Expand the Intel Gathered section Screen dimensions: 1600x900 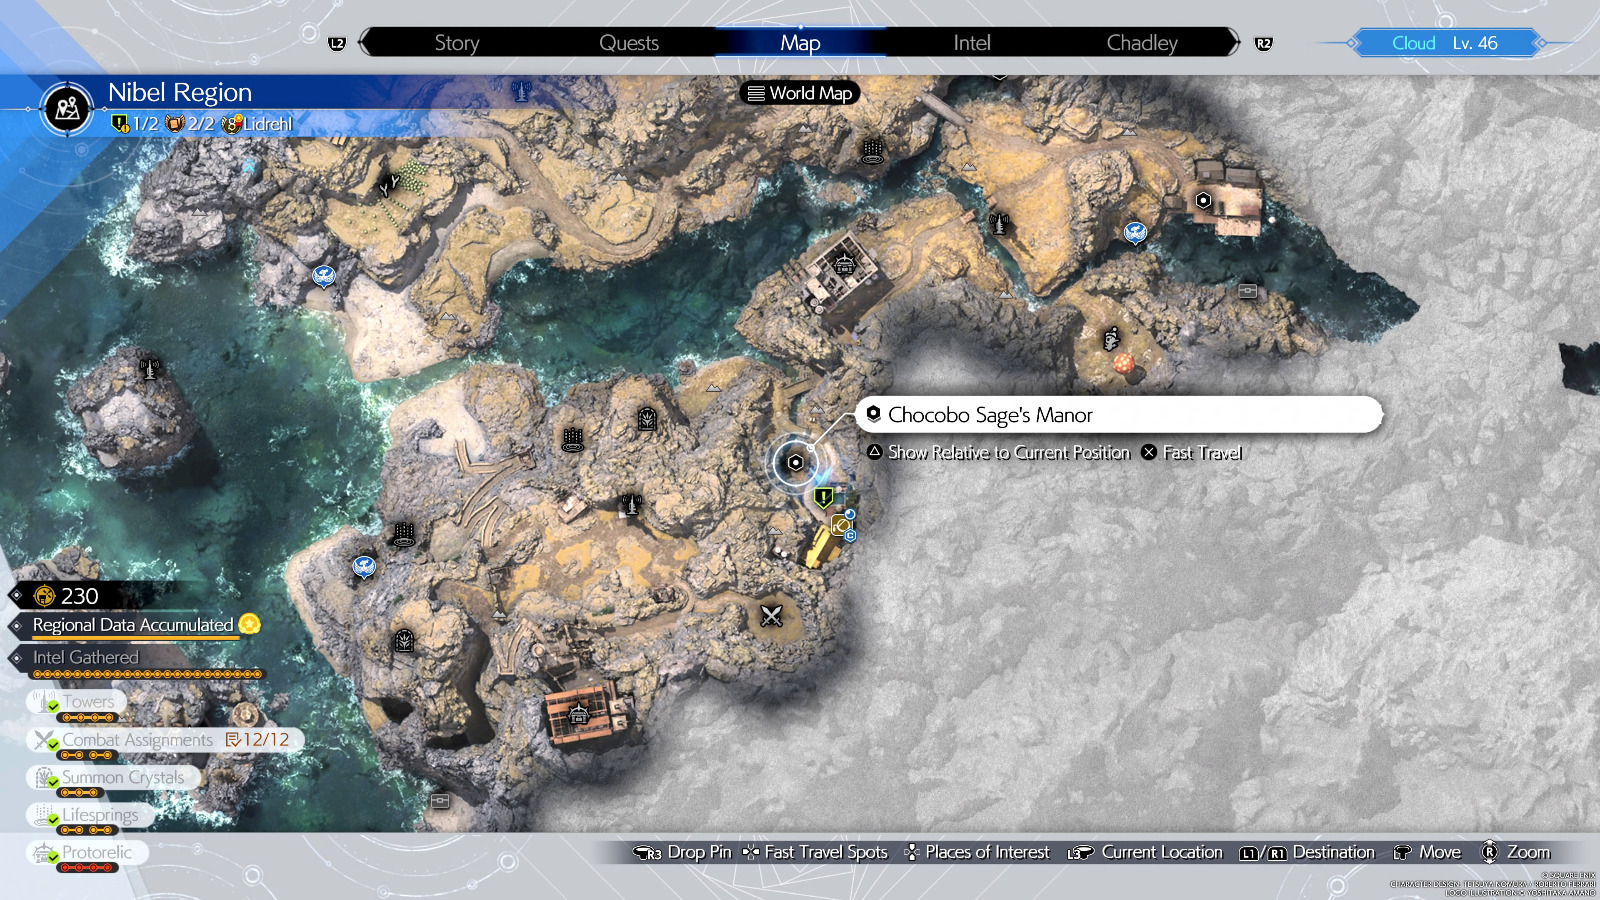tap(86, 657)
